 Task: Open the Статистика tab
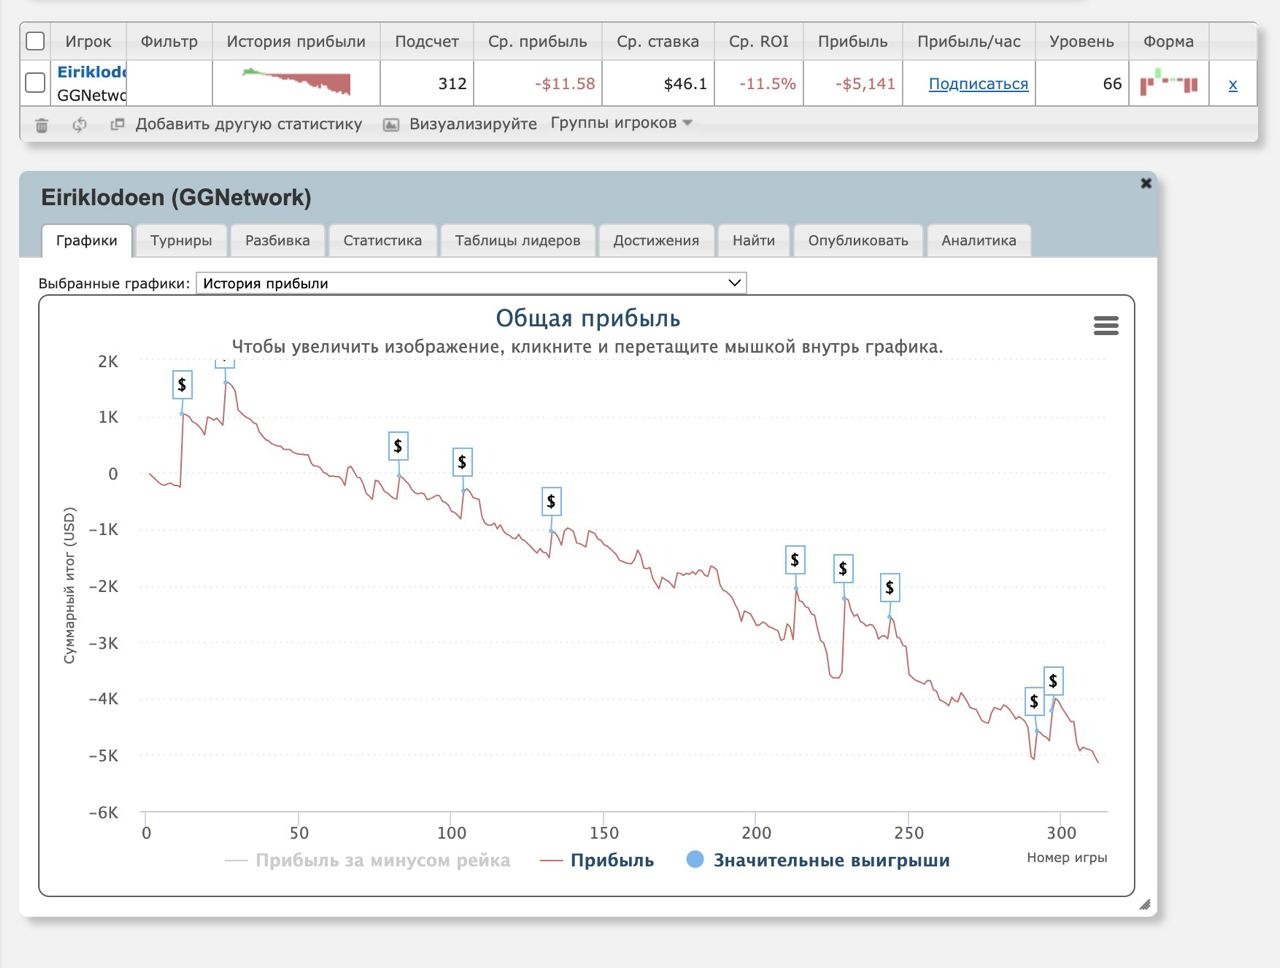click(x=382, y=240)
